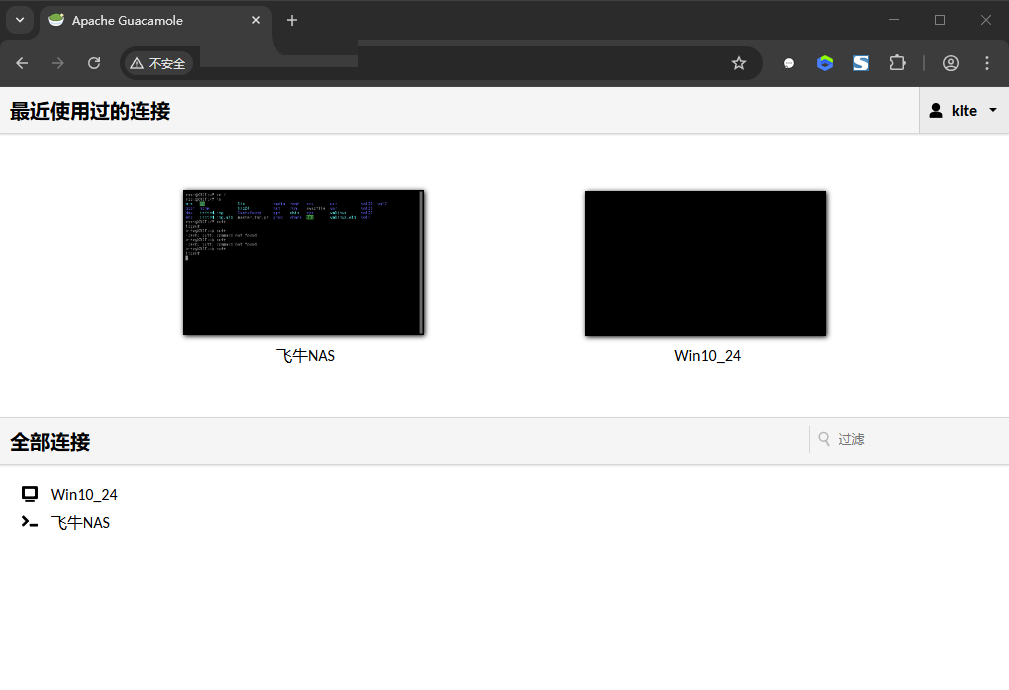Open the Win10_24 recent connection thumbnail
1009x690 pixels.
coord(706,263)
